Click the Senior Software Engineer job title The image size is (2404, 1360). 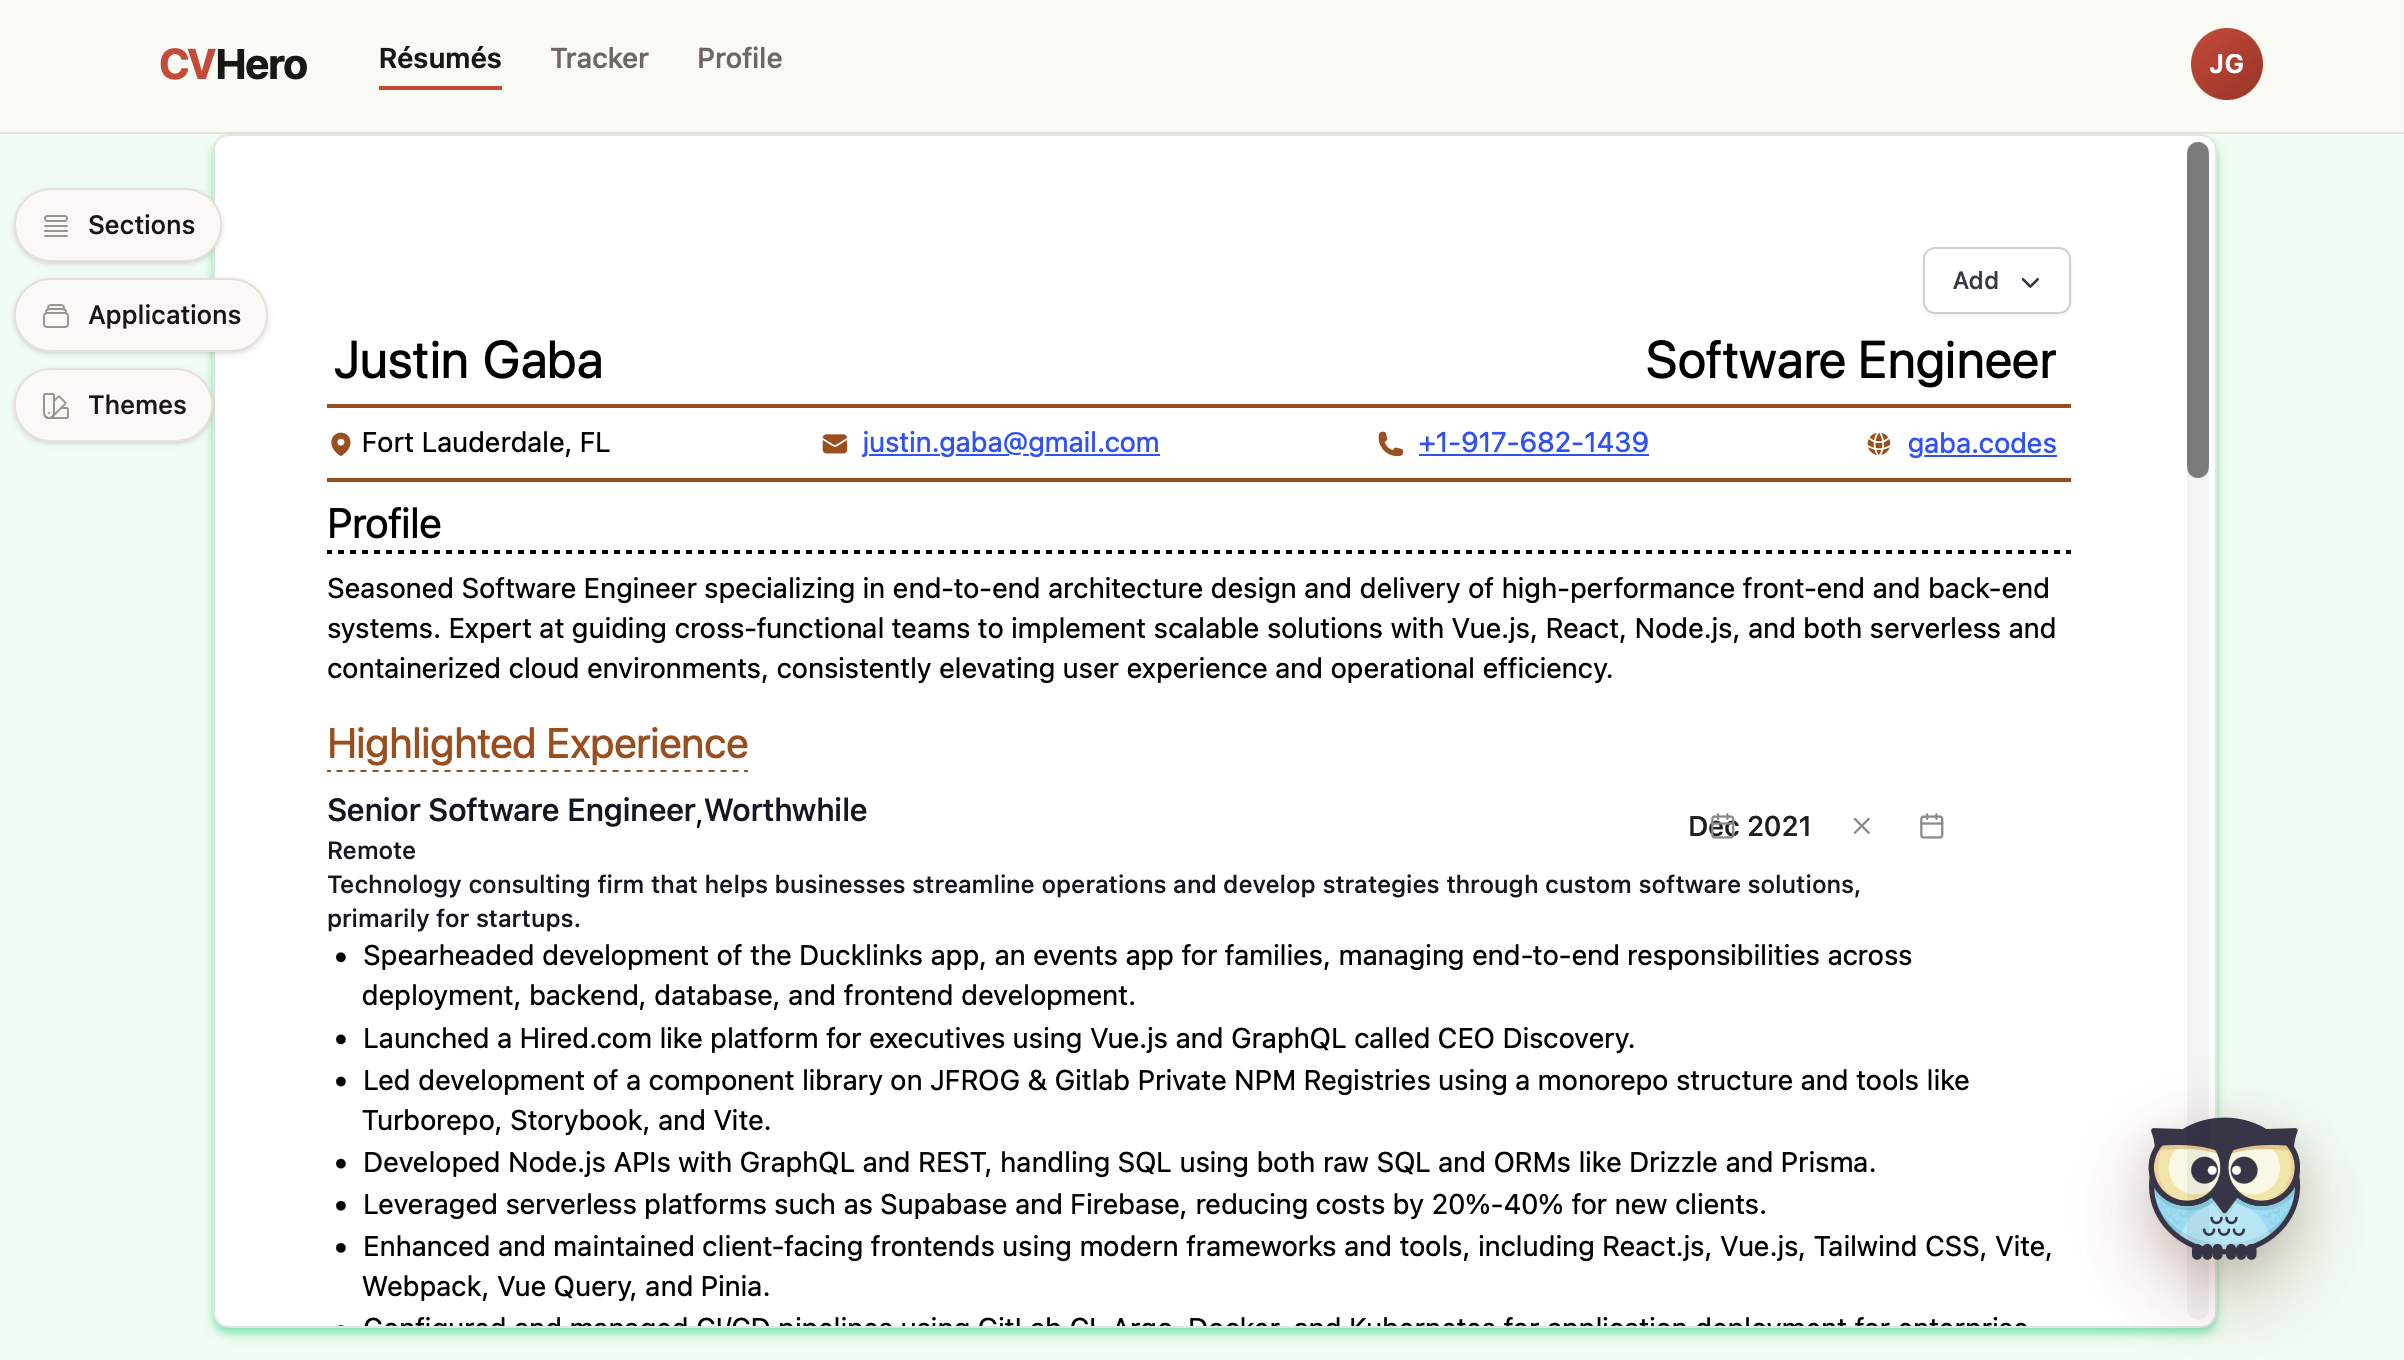tap(511, 810)
